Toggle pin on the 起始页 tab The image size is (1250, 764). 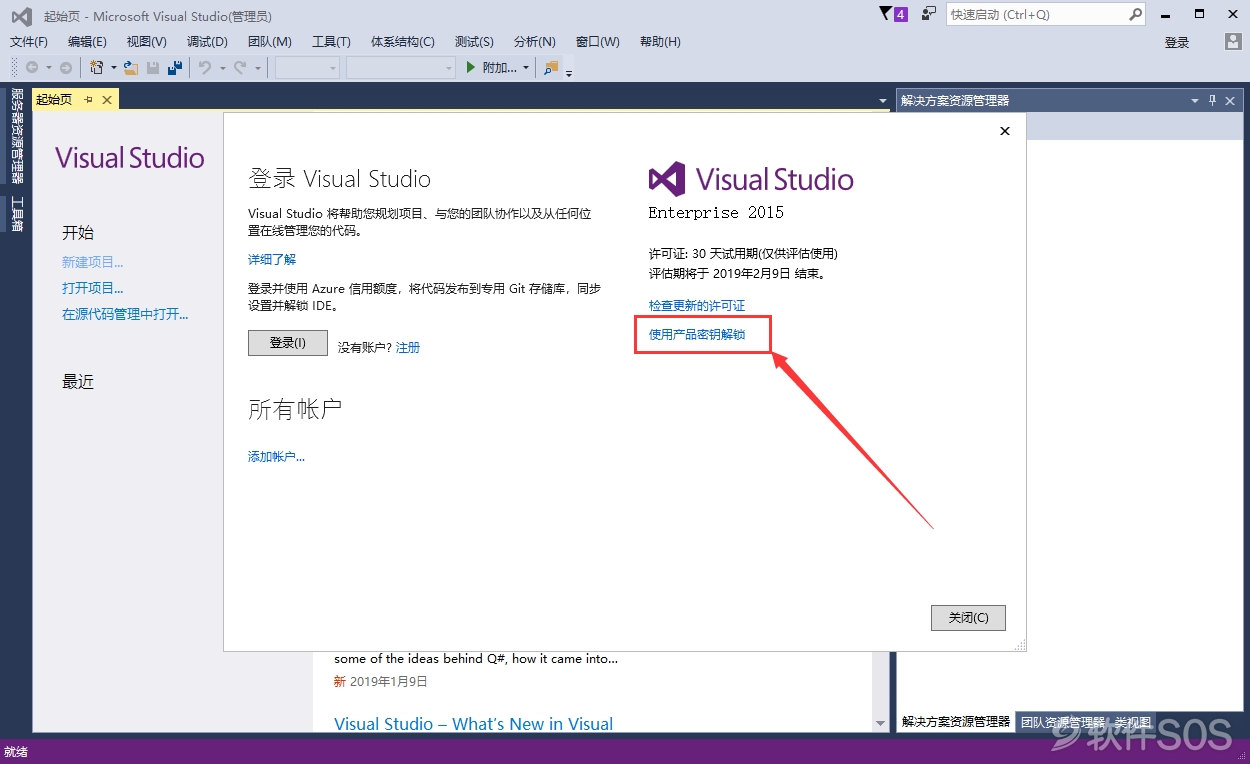click(x=88, y=99)
